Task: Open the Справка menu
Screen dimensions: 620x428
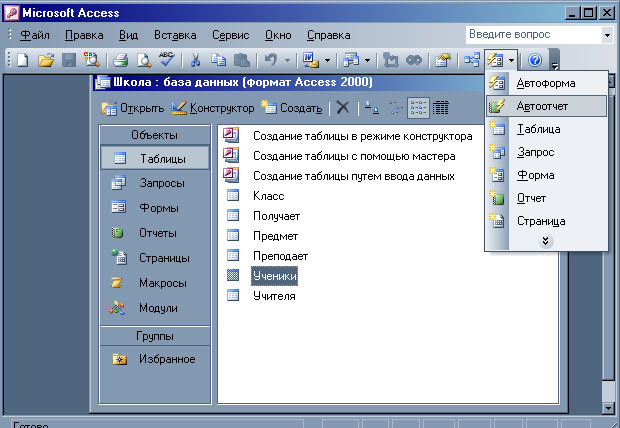Action: pos(329,35)
